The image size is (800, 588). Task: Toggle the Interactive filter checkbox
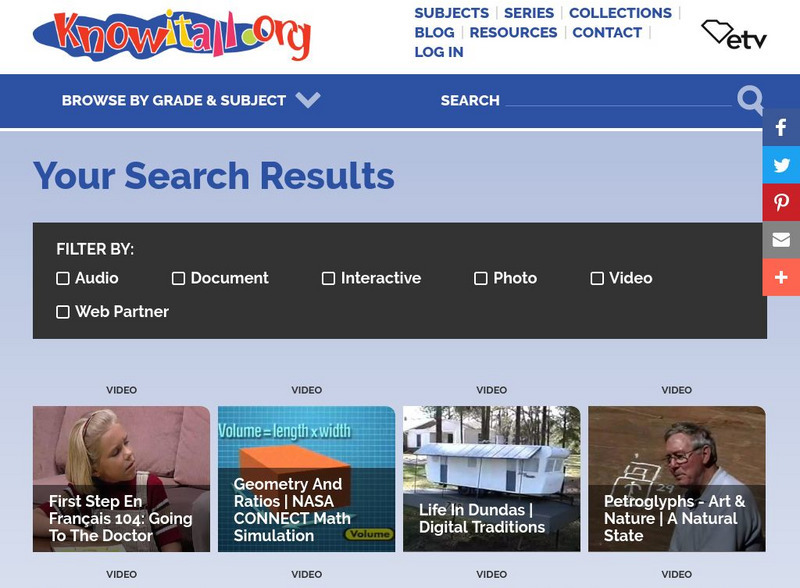(x=329, y=278)
